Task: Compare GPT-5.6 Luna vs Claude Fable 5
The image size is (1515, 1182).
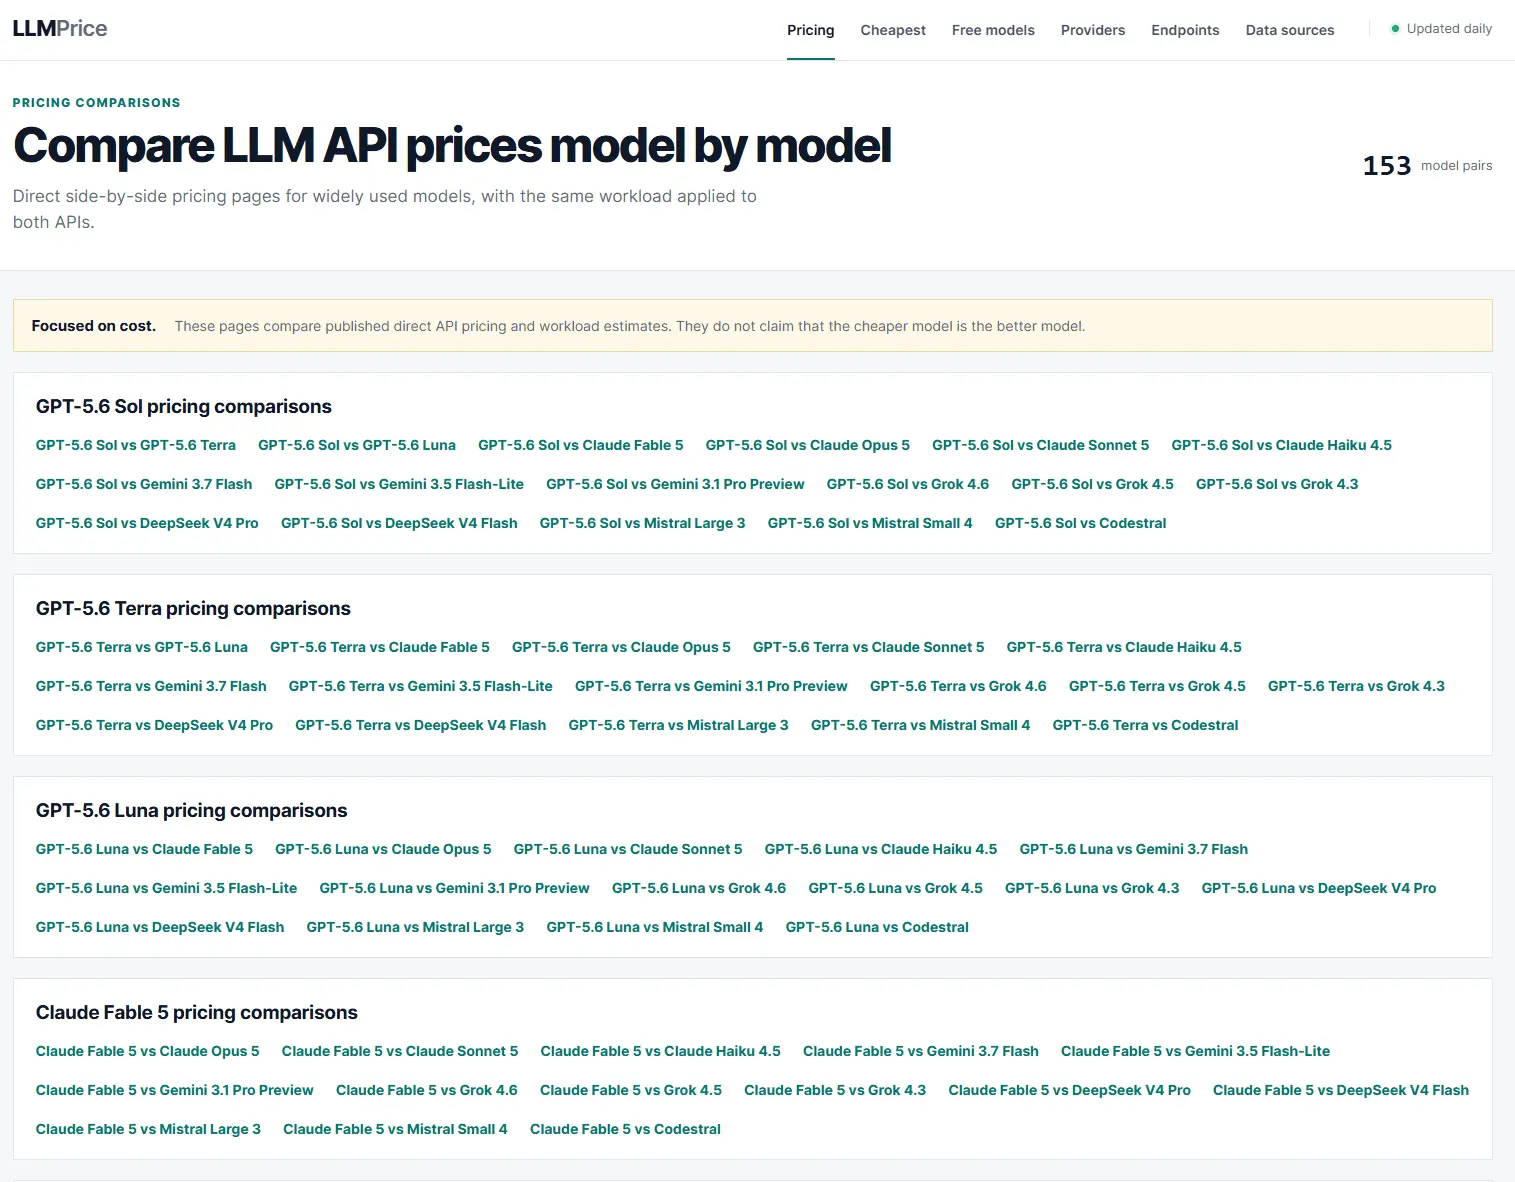Action: [x=144, y=849]
